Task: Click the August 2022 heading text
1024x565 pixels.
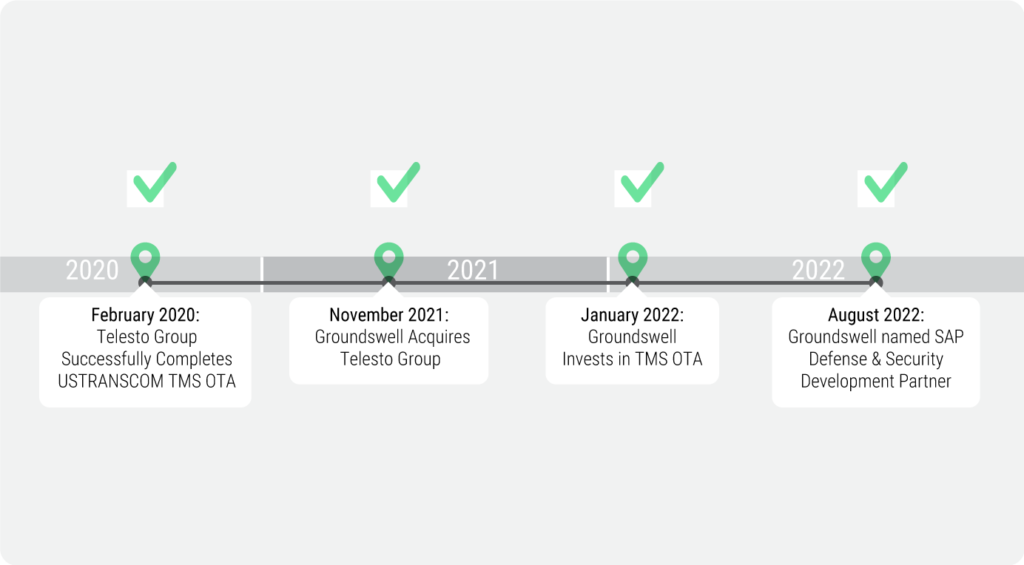Action: 876,315
